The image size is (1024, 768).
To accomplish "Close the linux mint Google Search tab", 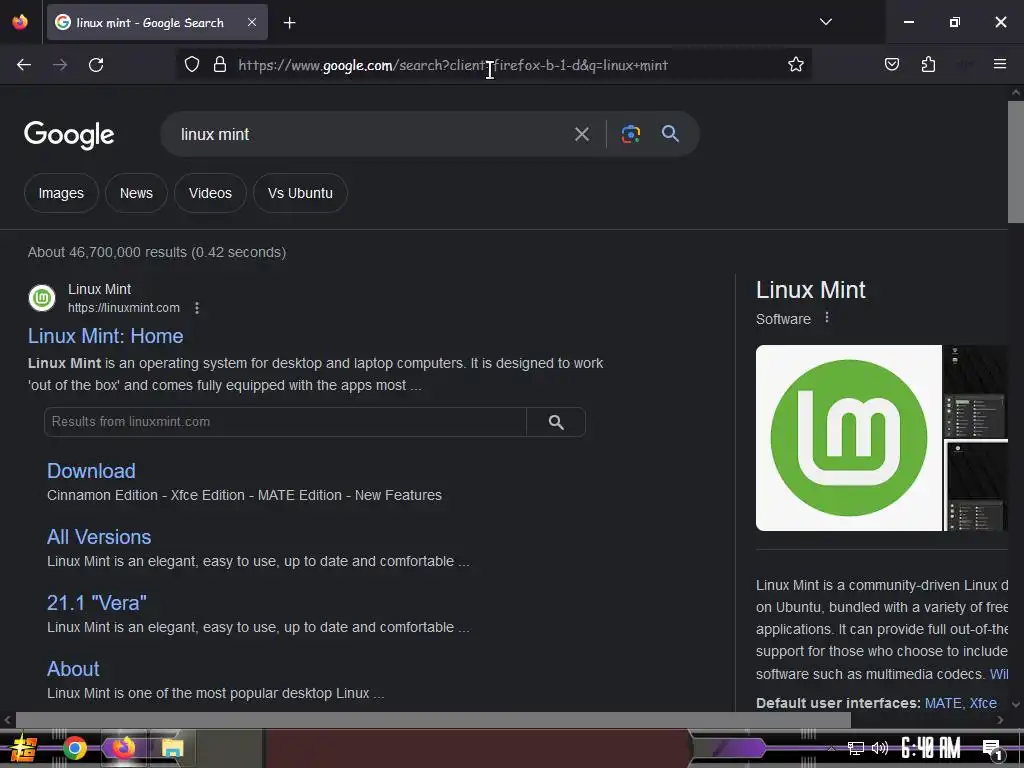I will [252, 22].
